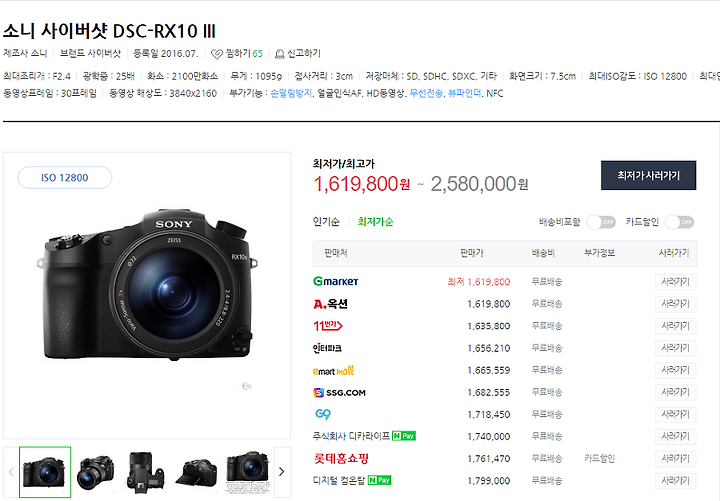
Task: Click the magnifier icon on product image
Action: point(247,386)
